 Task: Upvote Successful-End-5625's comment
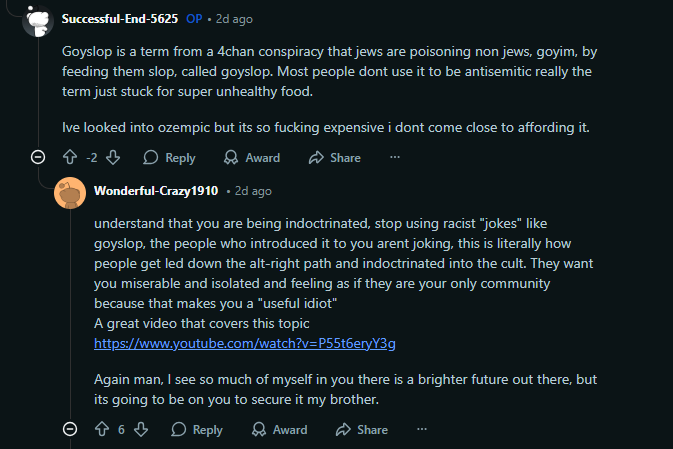[x=70, y=157]
